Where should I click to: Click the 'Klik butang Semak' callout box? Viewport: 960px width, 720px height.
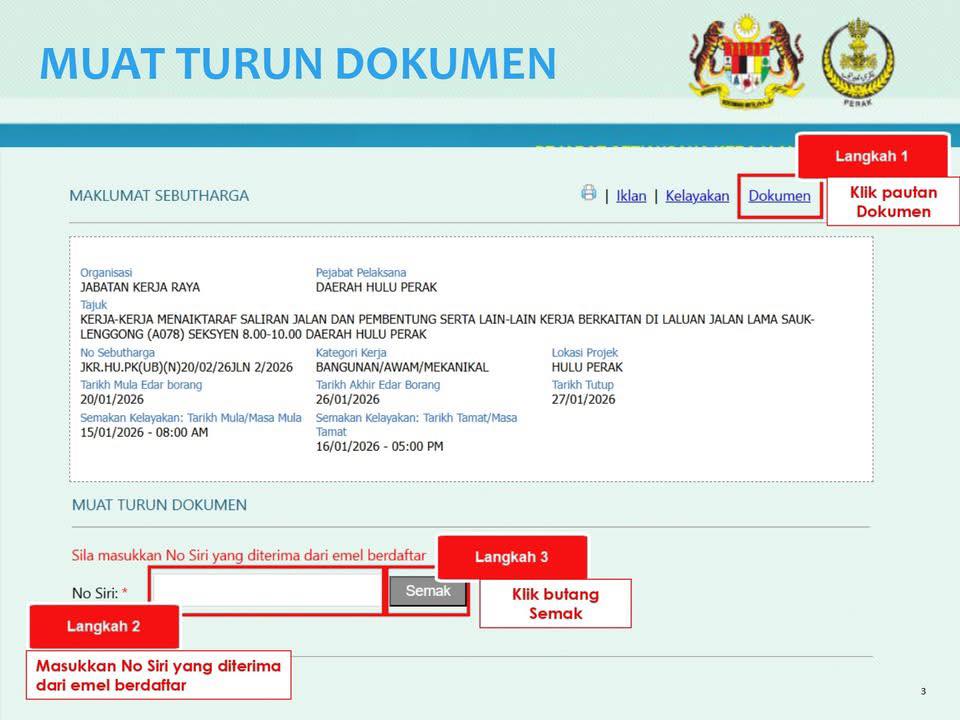pos(555,603)
